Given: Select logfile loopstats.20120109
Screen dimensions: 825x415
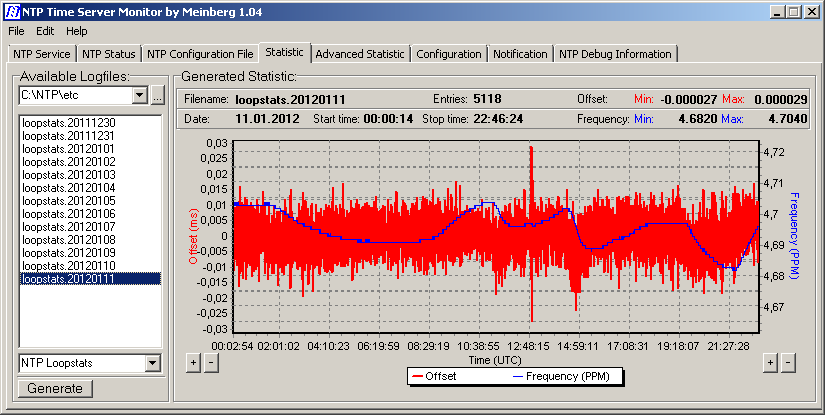Looking at the screenshot, I should [x=90, y=252].
